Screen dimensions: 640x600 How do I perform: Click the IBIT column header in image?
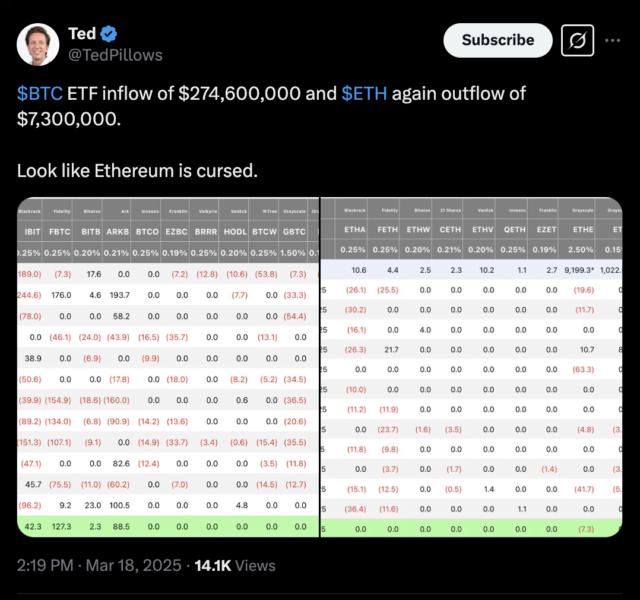pyautogui.click(x=32, y=232)
